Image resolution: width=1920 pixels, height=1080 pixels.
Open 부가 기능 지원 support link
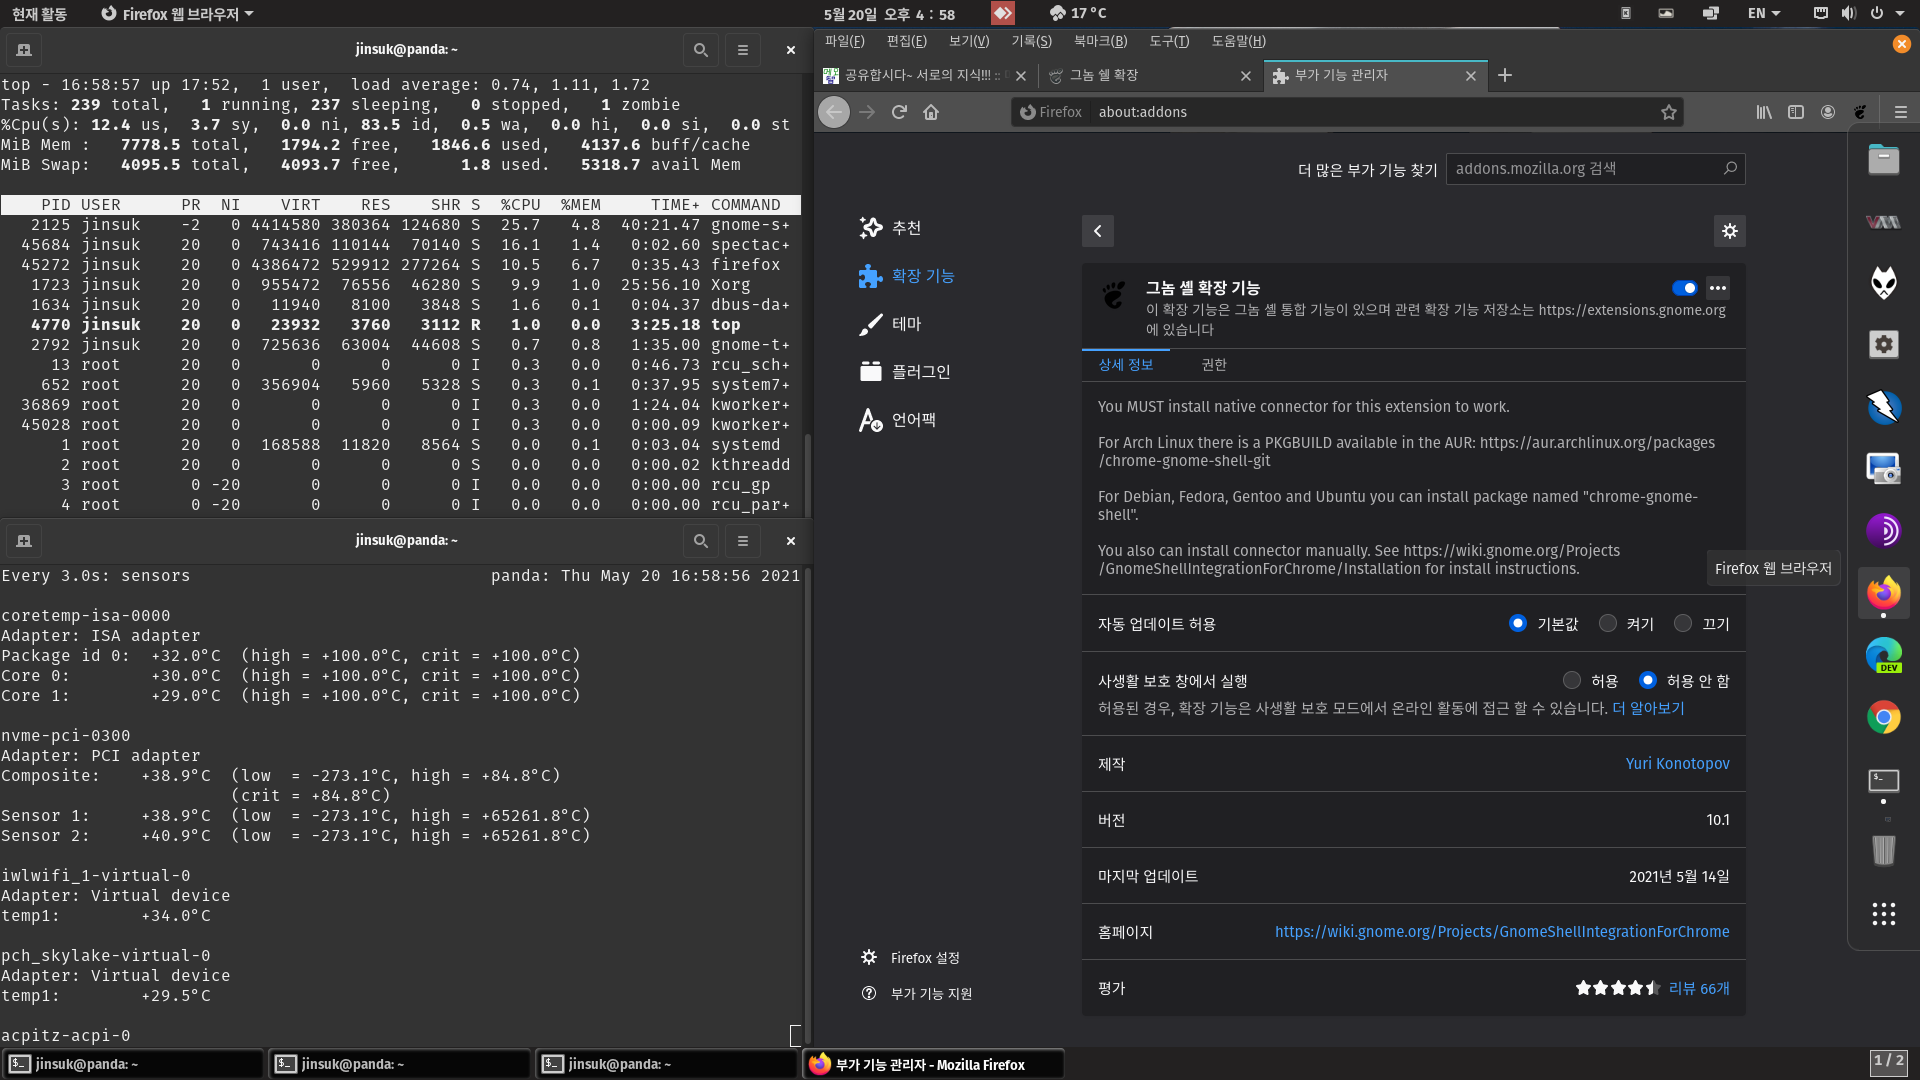[x=916, y=993]
